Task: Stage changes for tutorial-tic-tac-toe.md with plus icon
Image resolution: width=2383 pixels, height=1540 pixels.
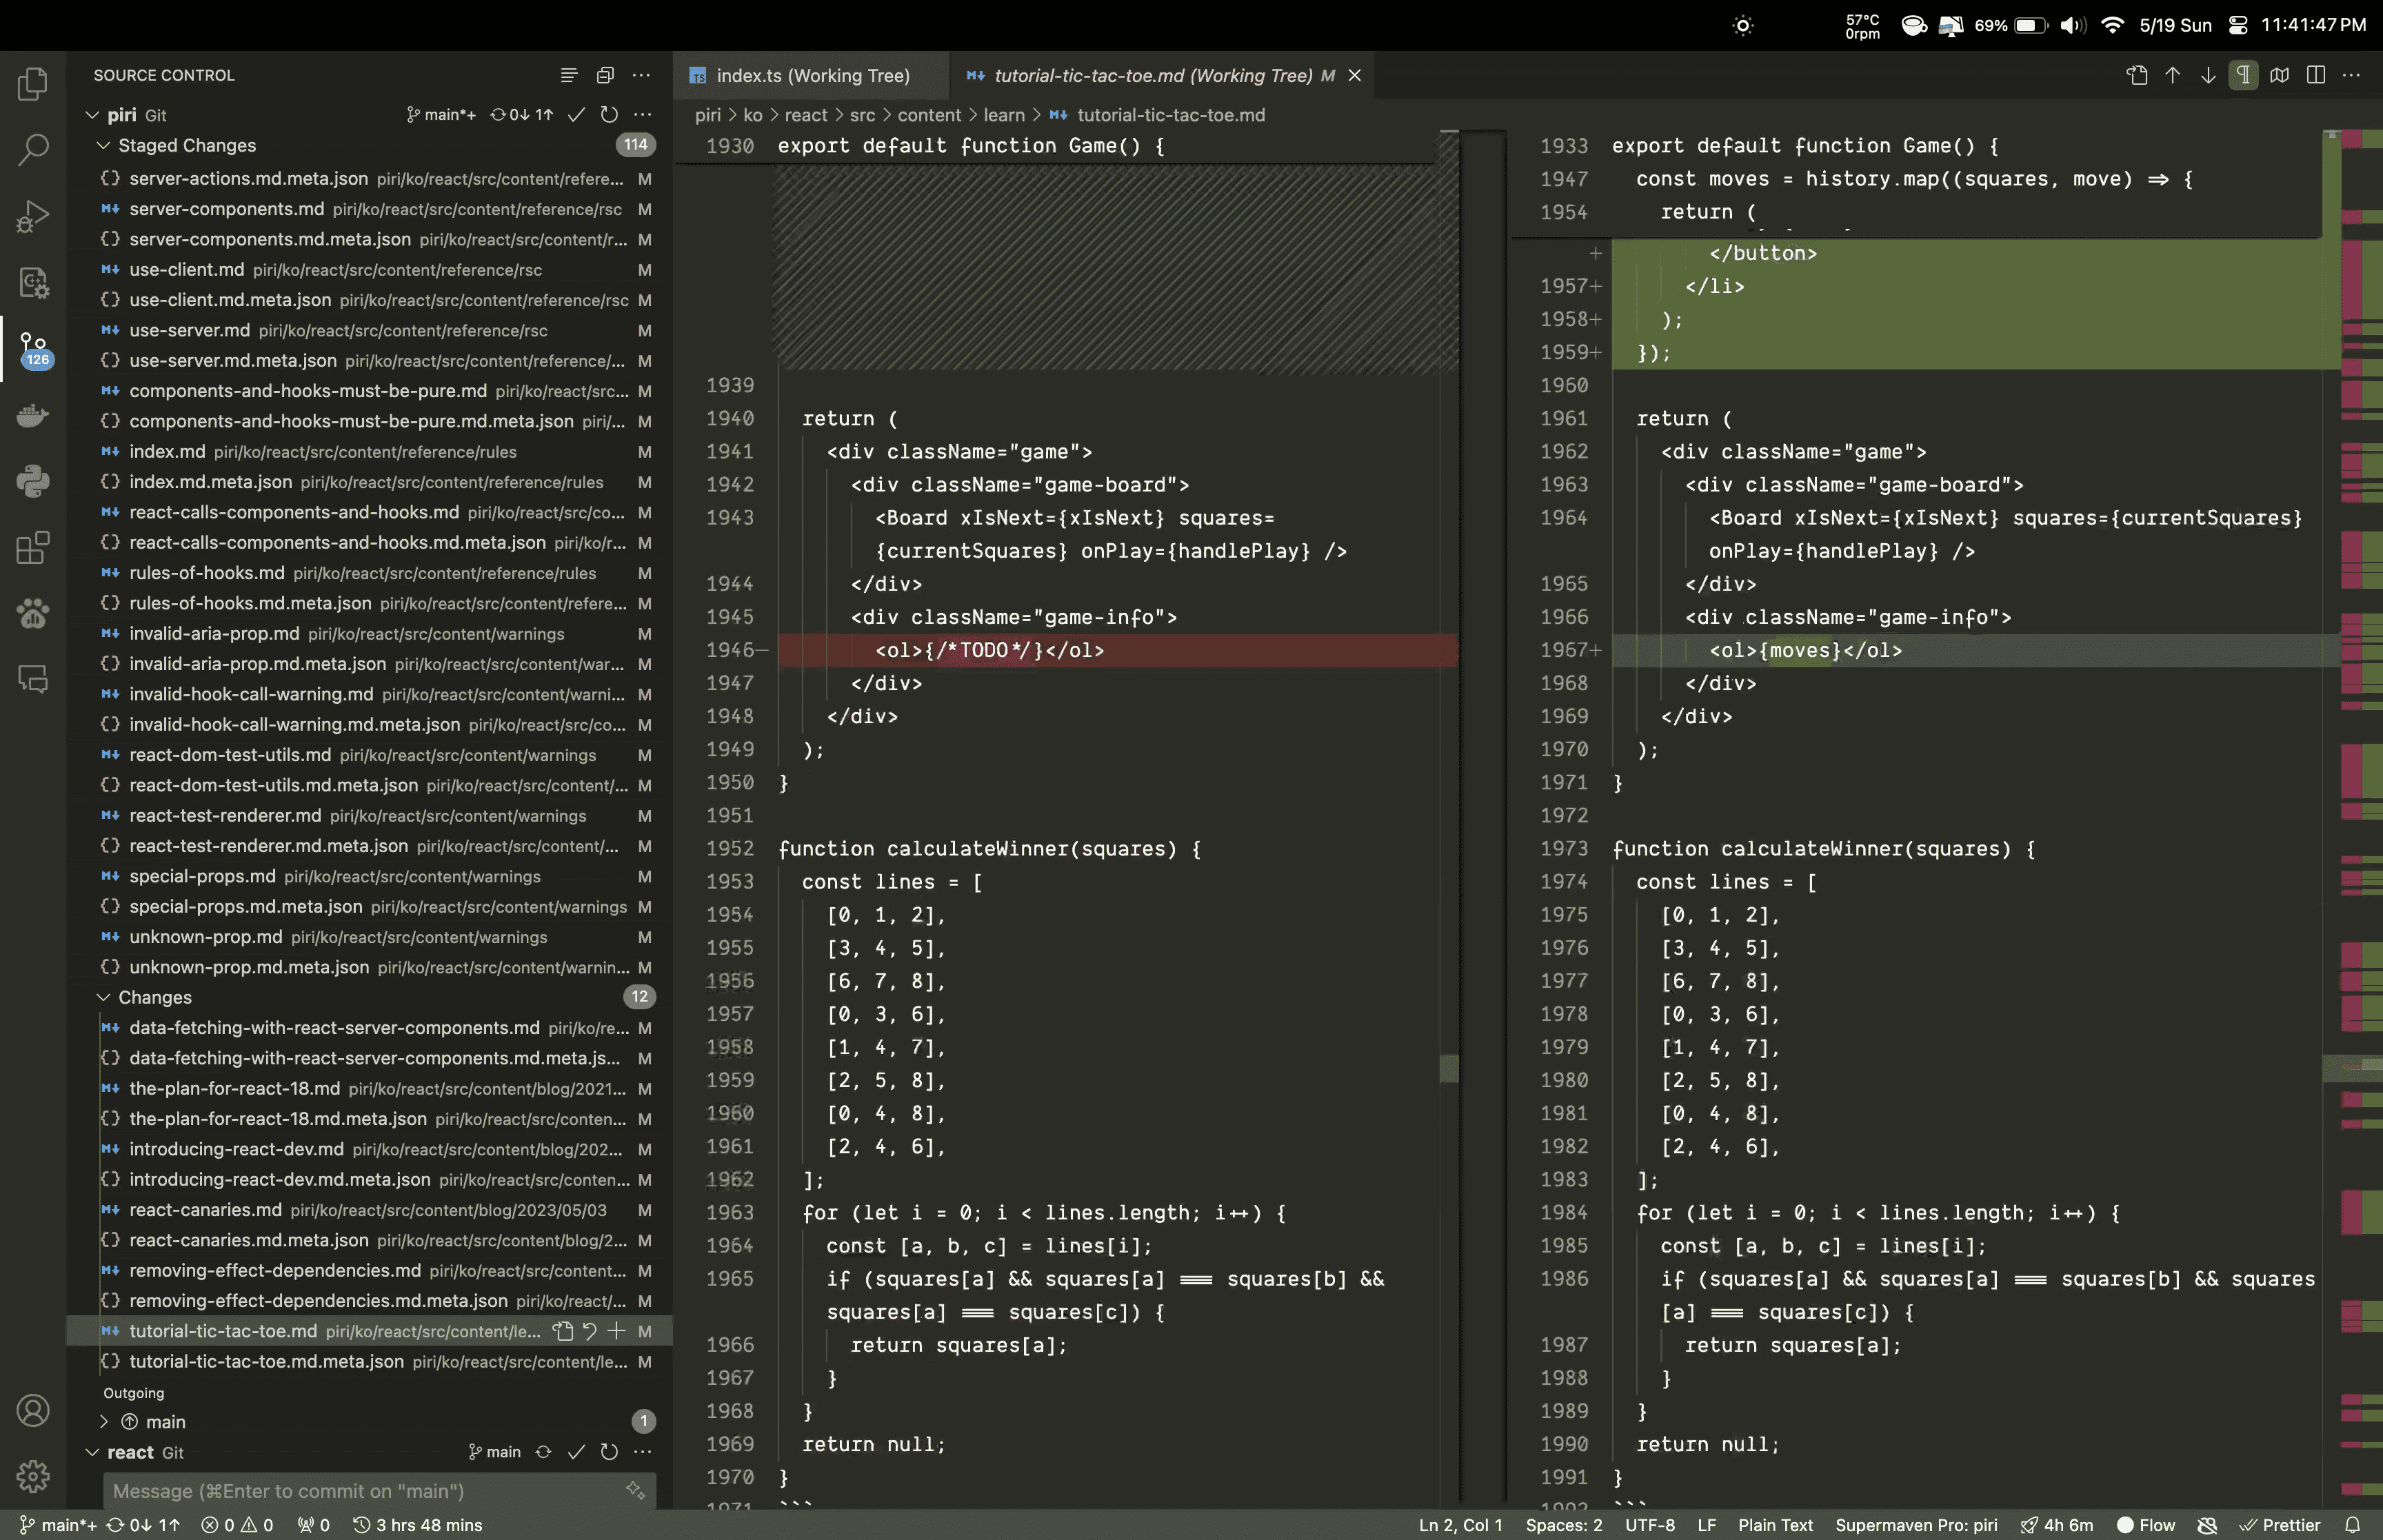Action: [616, 1331]
